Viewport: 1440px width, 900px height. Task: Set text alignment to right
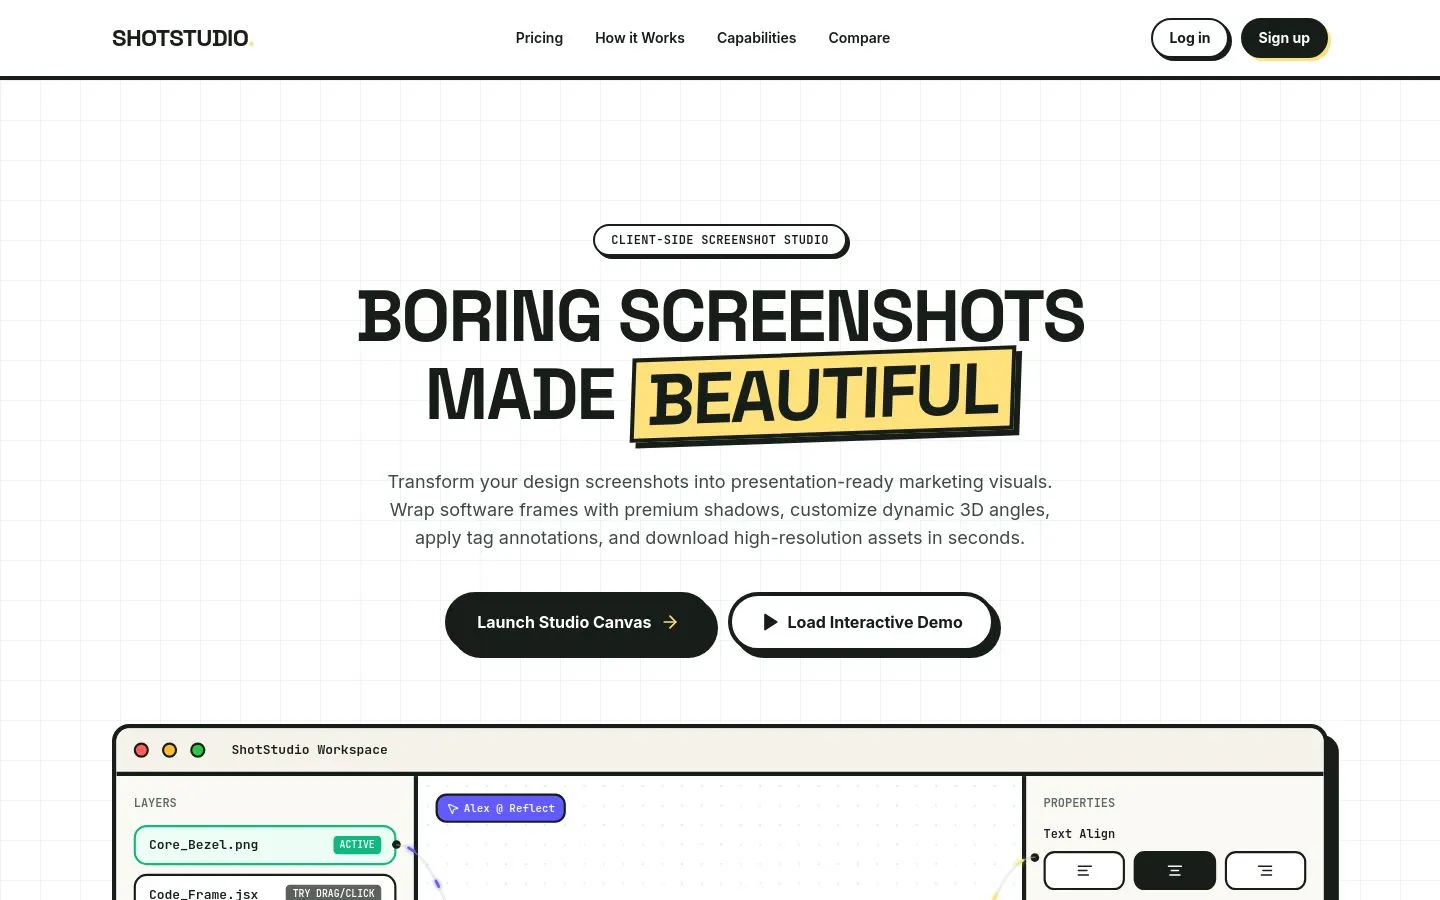click(x=1265, y=871)
